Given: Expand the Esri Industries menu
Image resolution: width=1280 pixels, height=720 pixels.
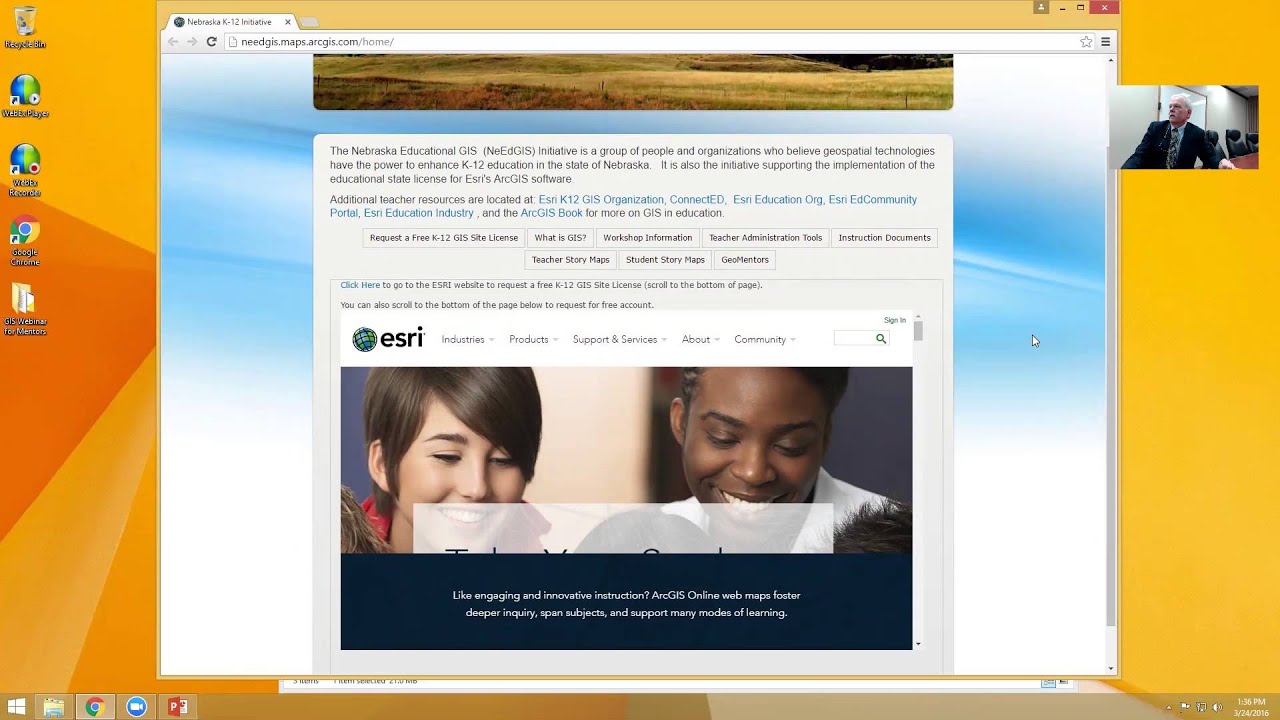Looking at the screenshot, I should [467, 339].
